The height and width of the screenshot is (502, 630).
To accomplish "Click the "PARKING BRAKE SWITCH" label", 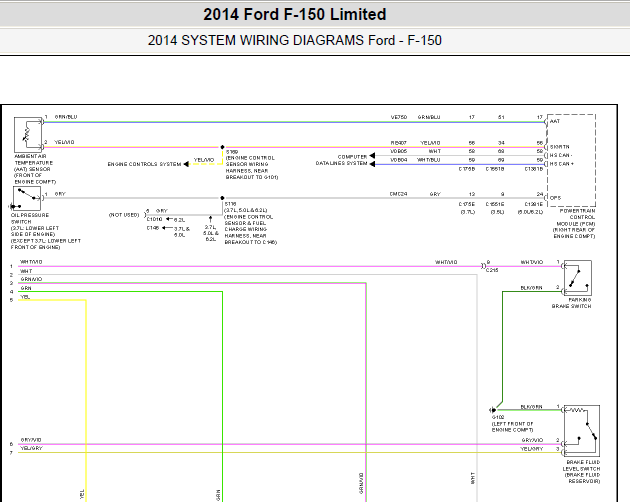I will (x=571, y=303).
